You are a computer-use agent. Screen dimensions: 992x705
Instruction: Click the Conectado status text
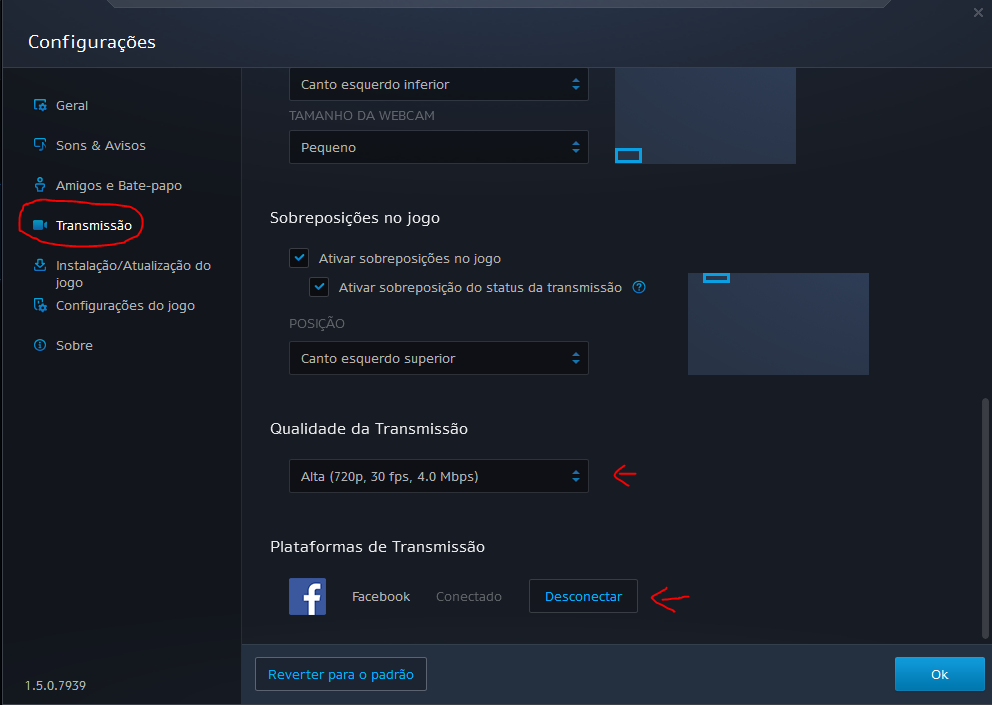pyautogui.click(x=469, y=596)
